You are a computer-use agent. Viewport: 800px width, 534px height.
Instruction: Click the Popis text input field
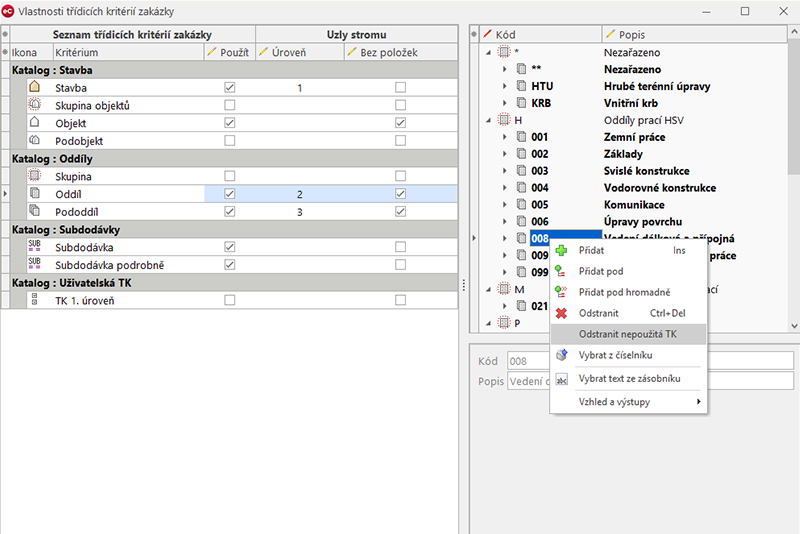651,381
